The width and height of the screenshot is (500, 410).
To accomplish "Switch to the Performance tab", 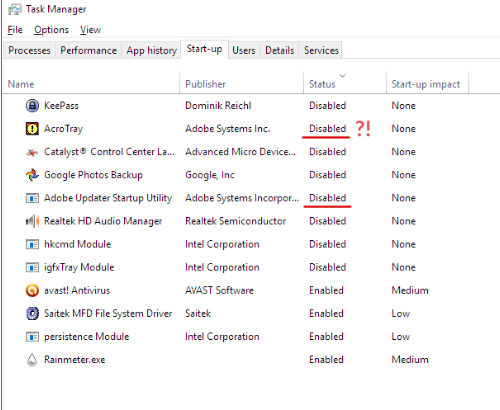I will click(88, 50).
